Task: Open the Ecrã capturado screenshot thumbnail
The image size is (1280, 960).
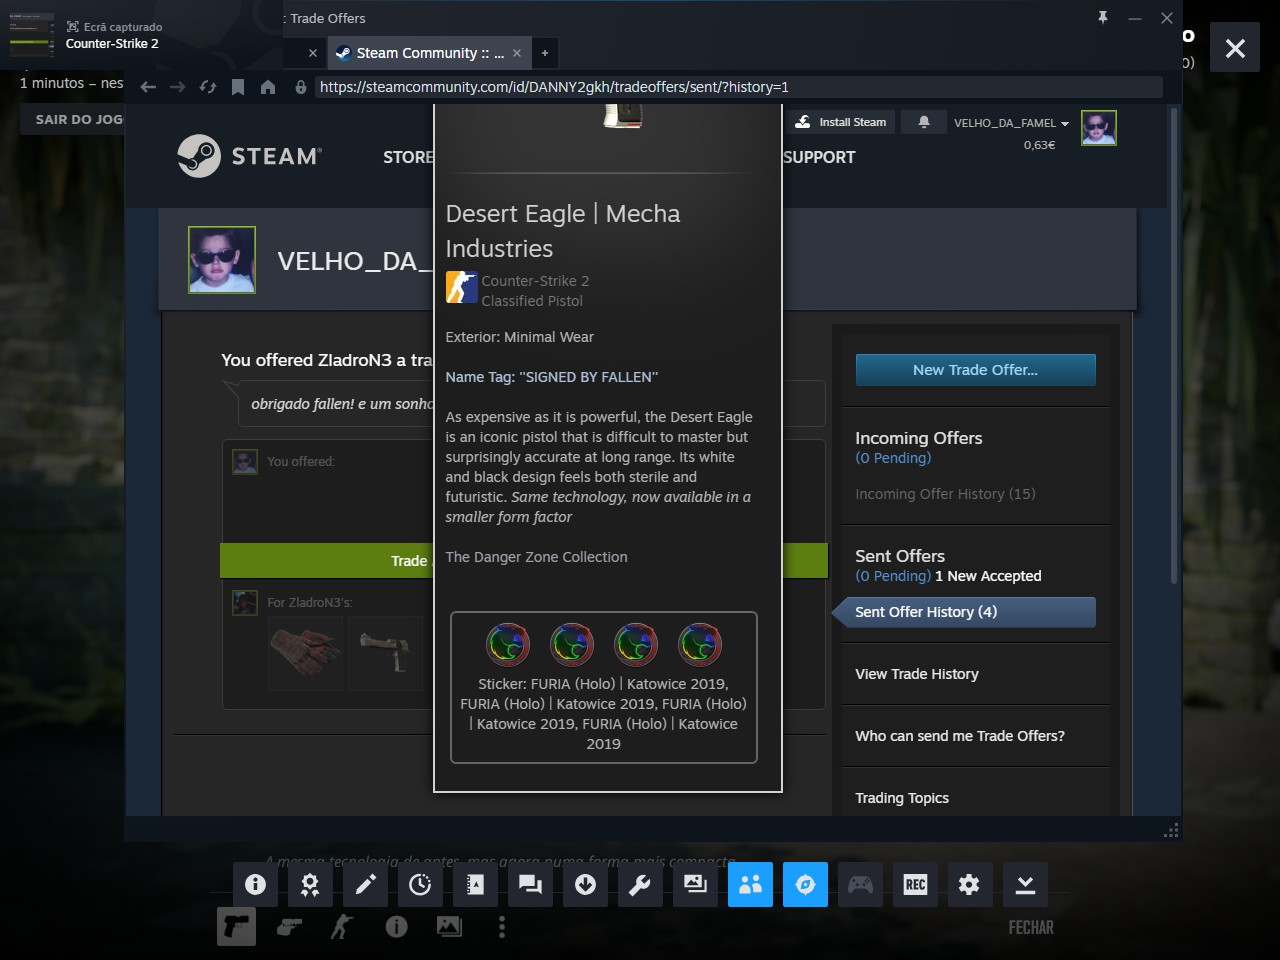Action: 32,35
